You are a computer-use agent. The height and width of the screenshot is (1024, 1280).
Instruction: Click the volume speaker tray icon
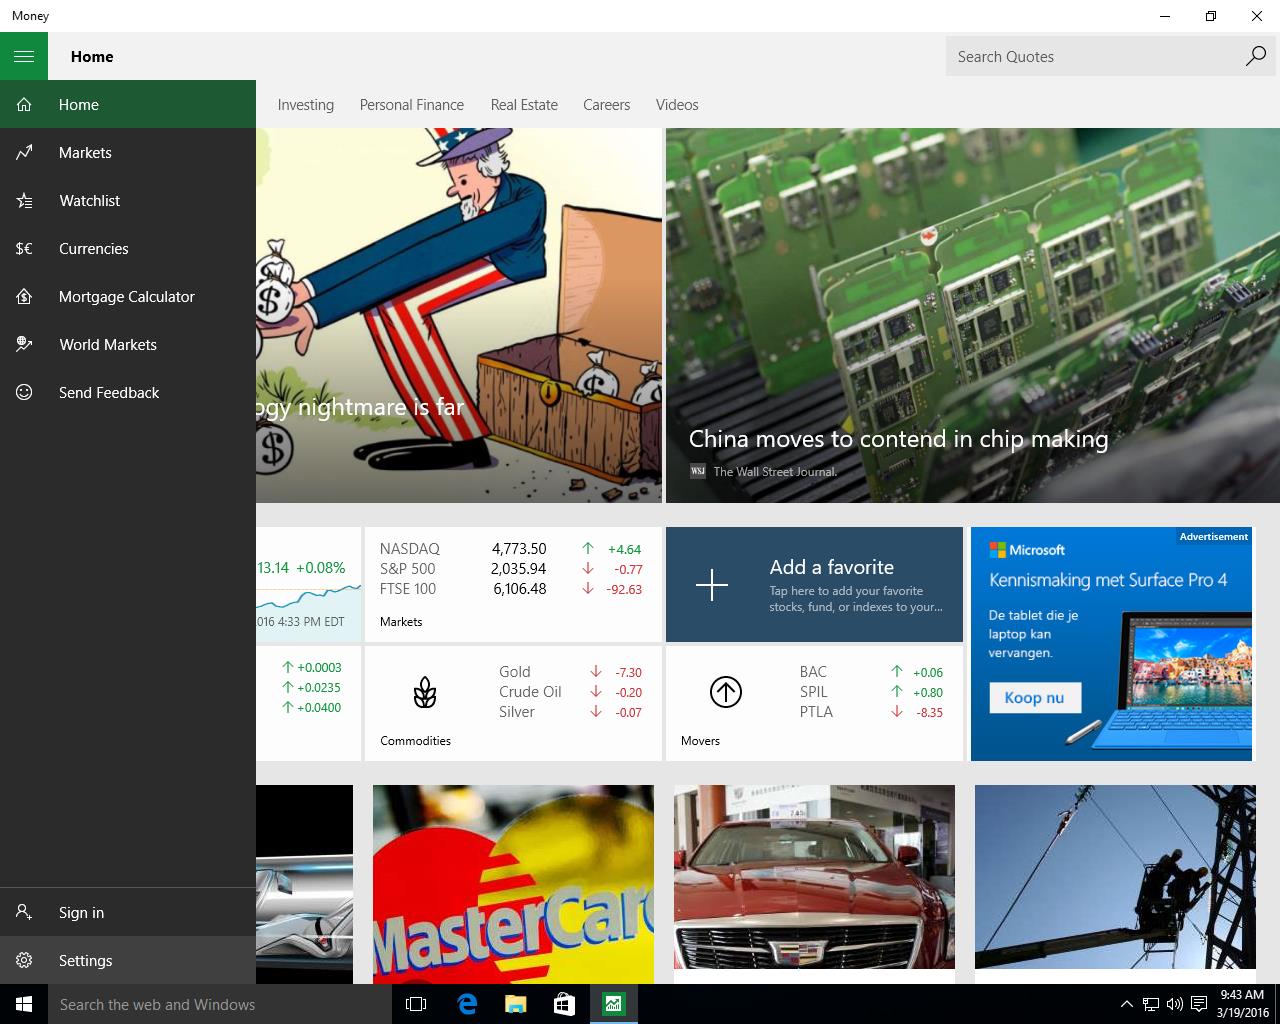(x=1175, y=1004)
